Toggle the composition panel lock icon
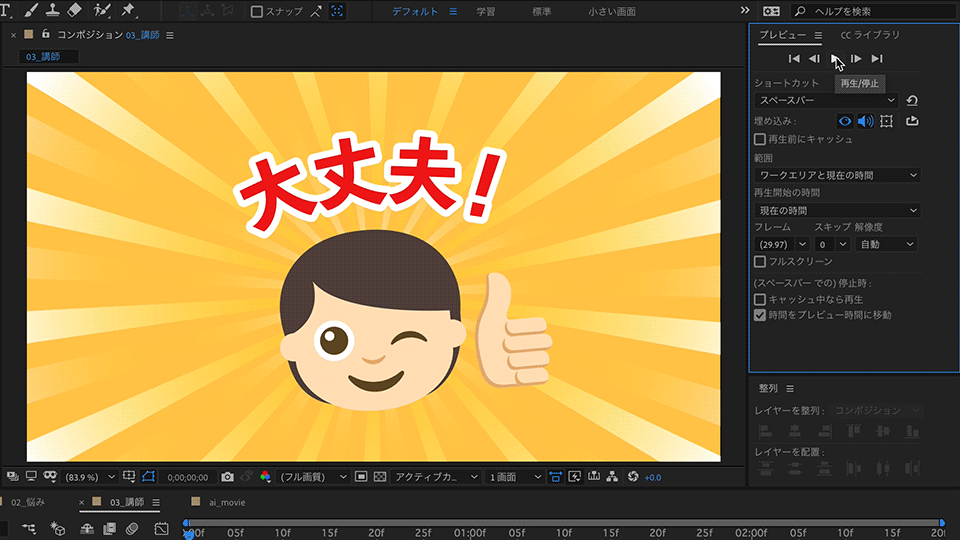 click(x=45, y=35)
